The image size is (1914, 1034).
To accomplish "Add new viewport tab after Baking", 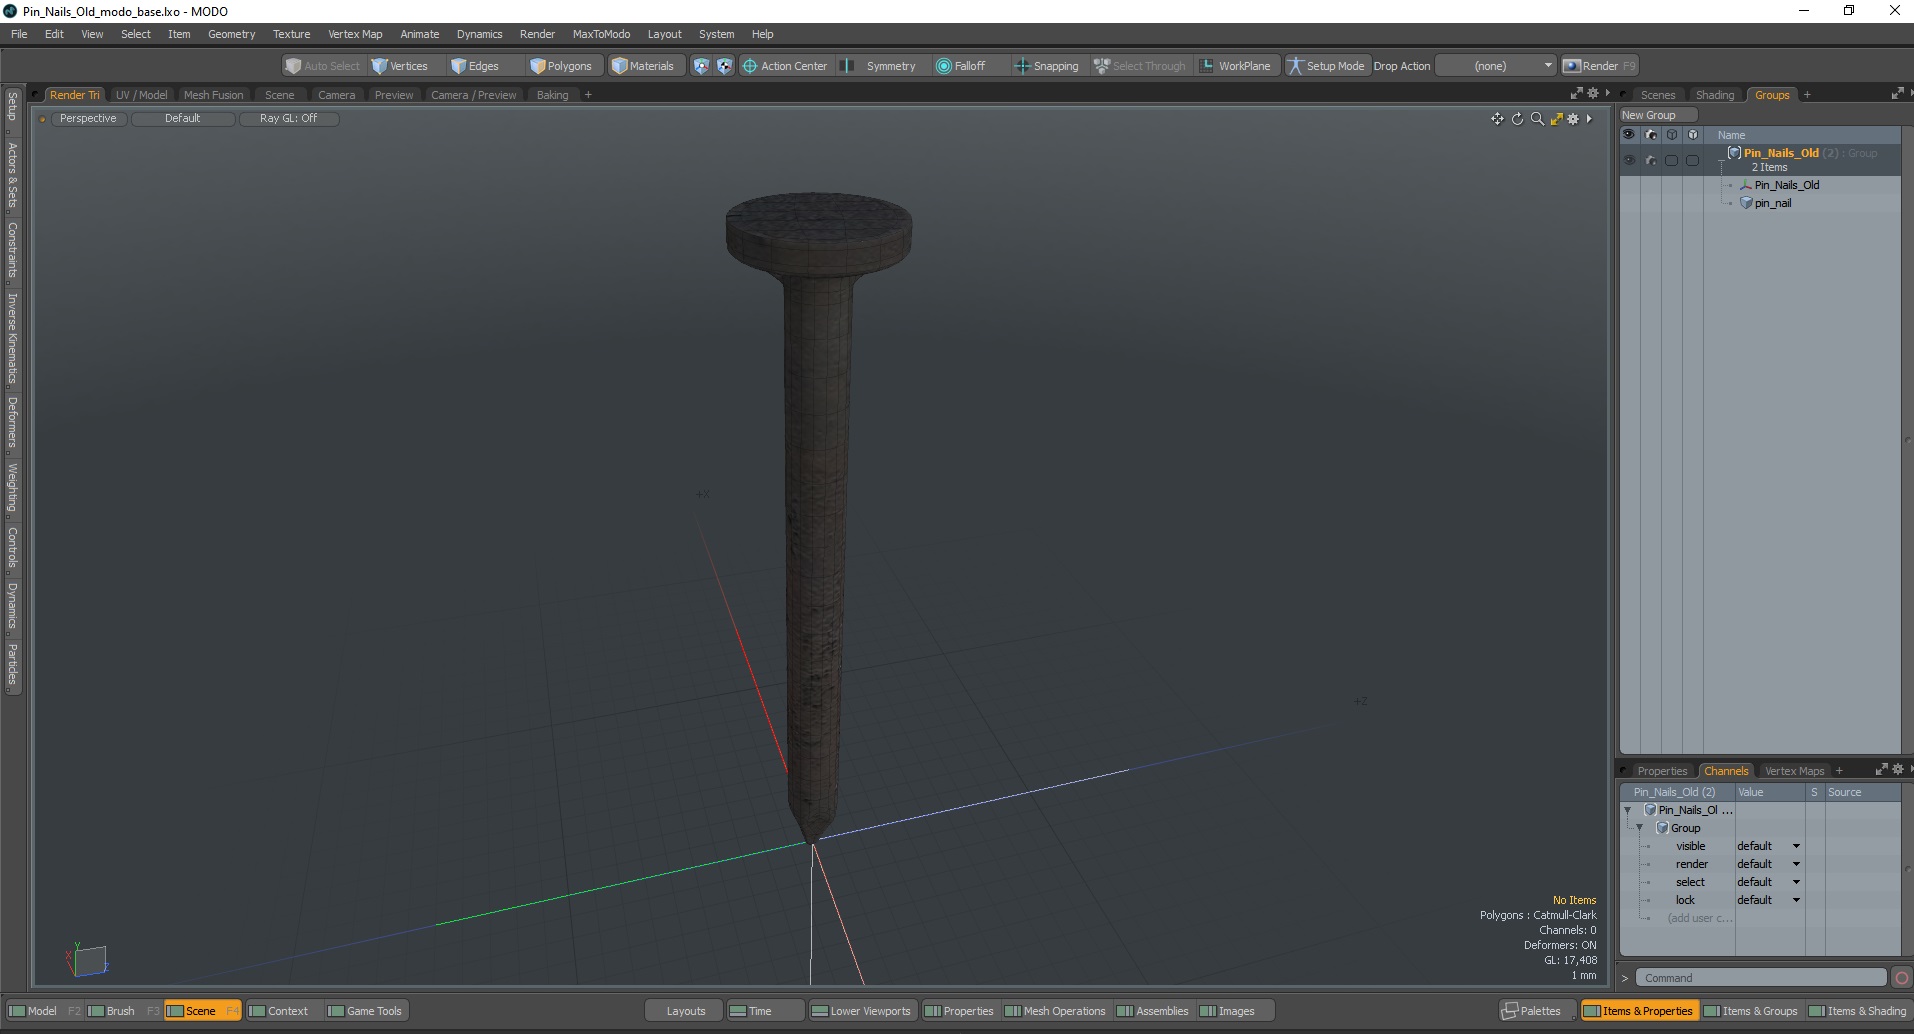I will click(x=588, y=95).
